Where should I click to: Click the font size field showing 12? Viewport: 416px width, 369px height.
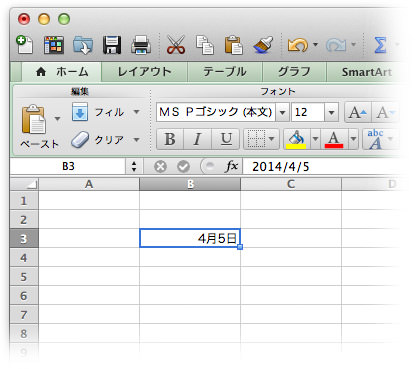[x=307, y=112]
